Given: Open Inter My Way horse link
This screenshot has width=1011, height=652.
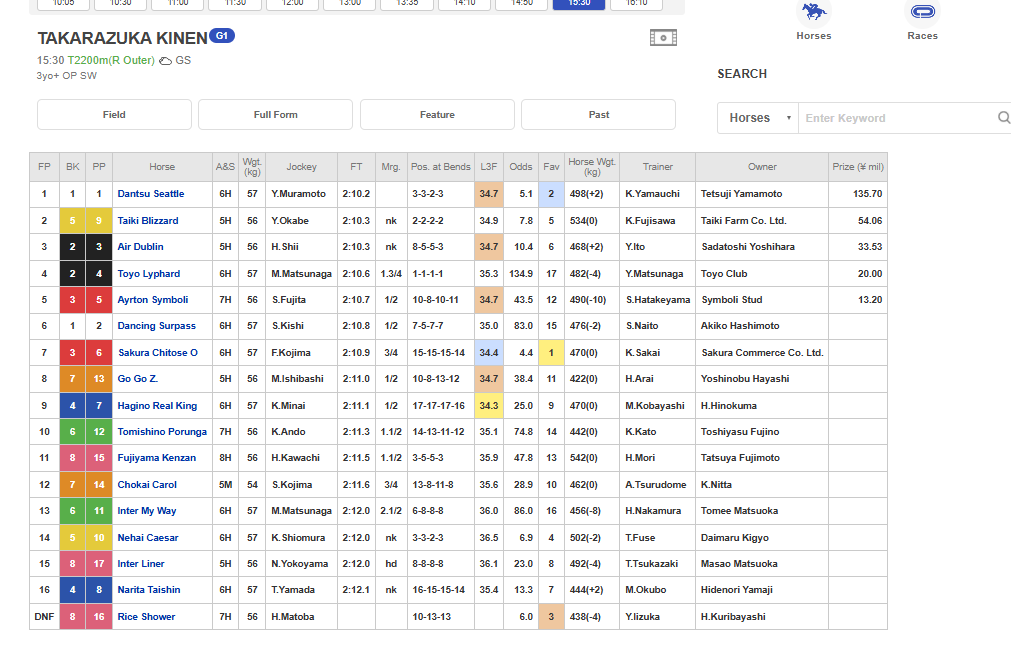Looking at the screenshot, I should pos(147,511).
